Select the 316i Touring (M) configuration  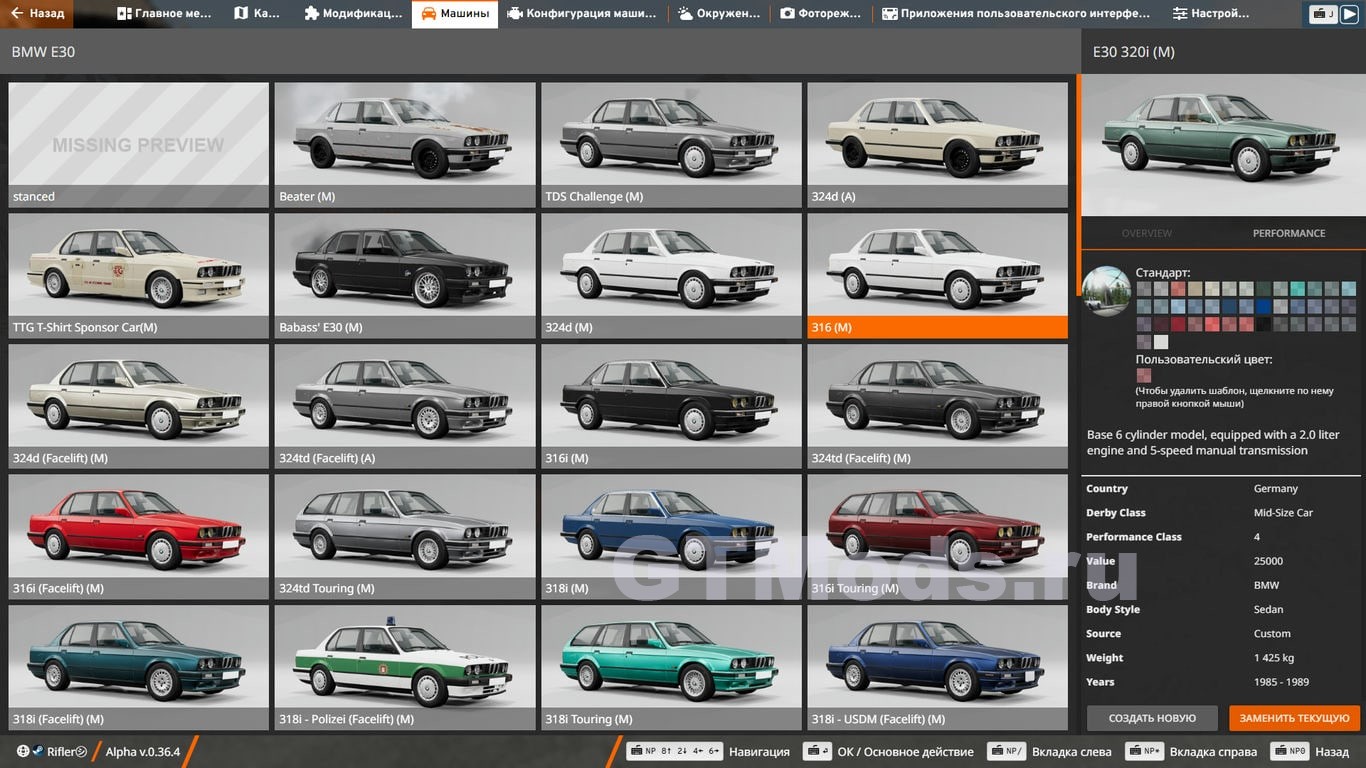(937, 536)
